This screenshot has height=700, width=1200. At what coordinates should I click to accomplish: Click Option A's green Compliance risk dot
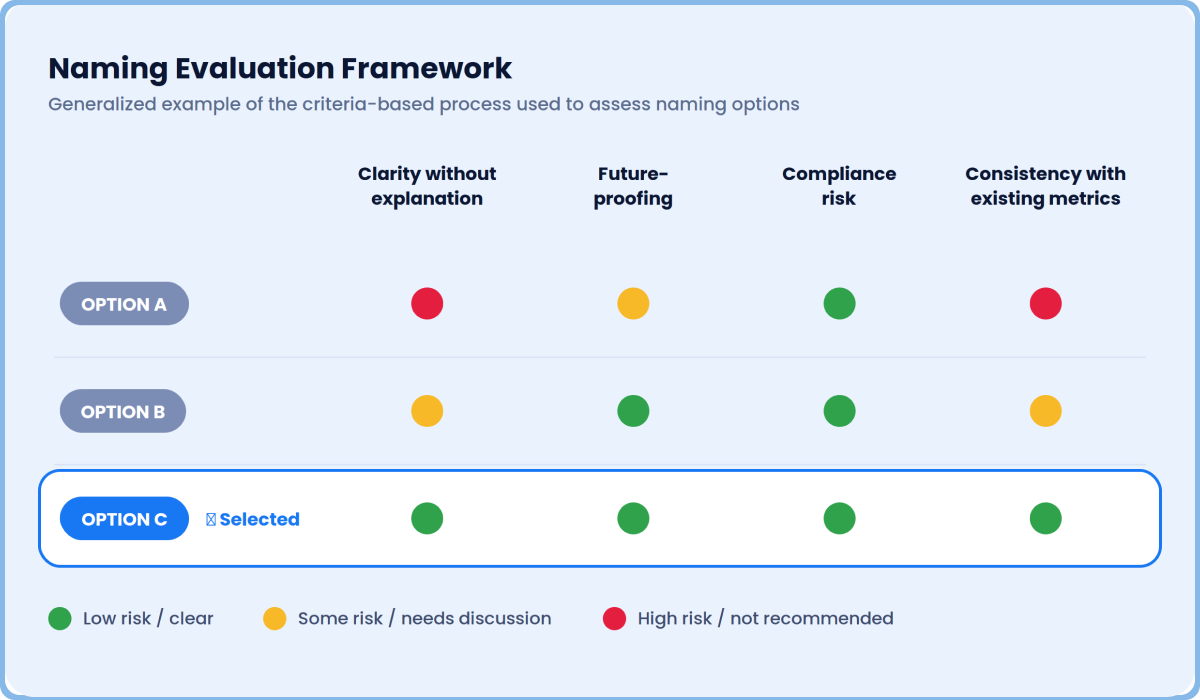(839, 303)
